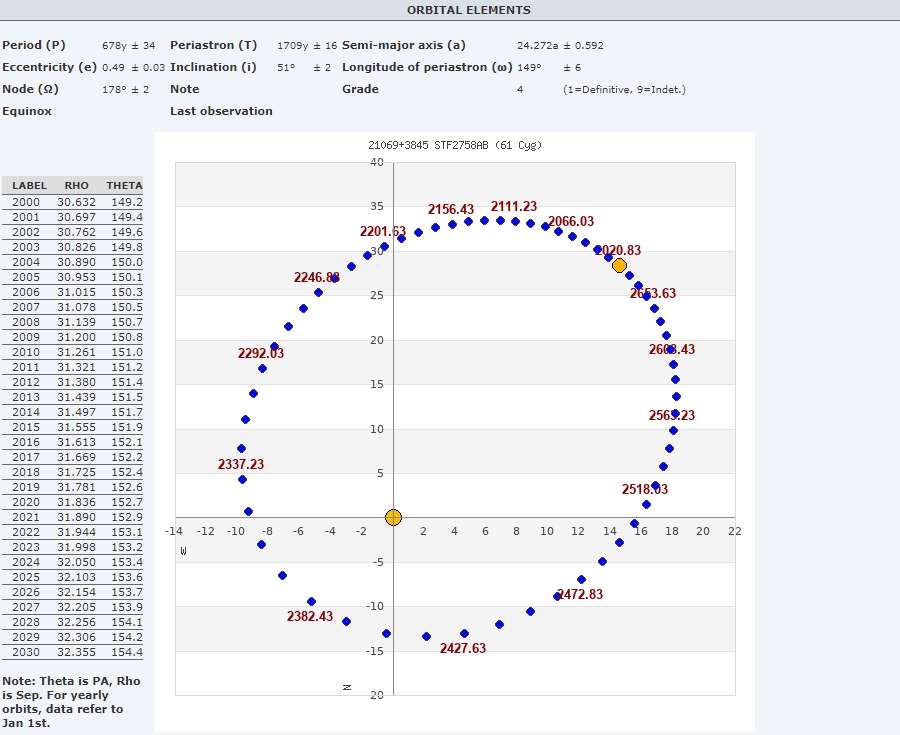Pick the 2246.83 epoch label
This screenshot has height=735, width=900.
click(317, 277)
